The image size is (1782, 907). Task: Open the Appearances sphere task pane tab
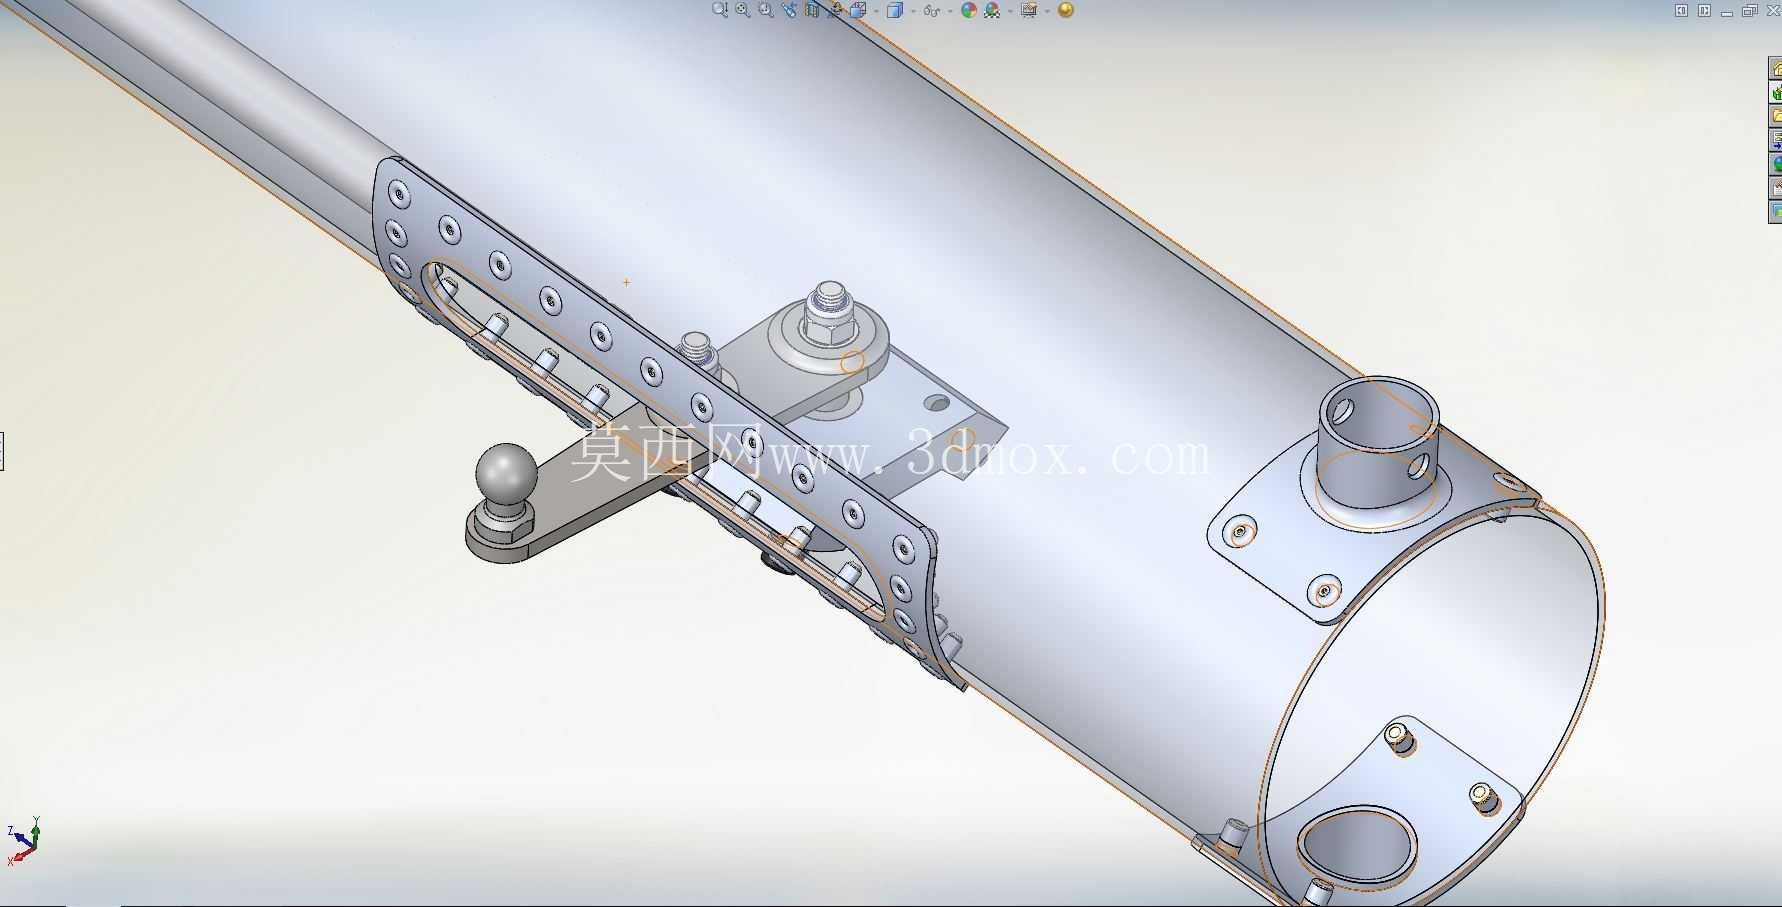(x=1776, y=163)
